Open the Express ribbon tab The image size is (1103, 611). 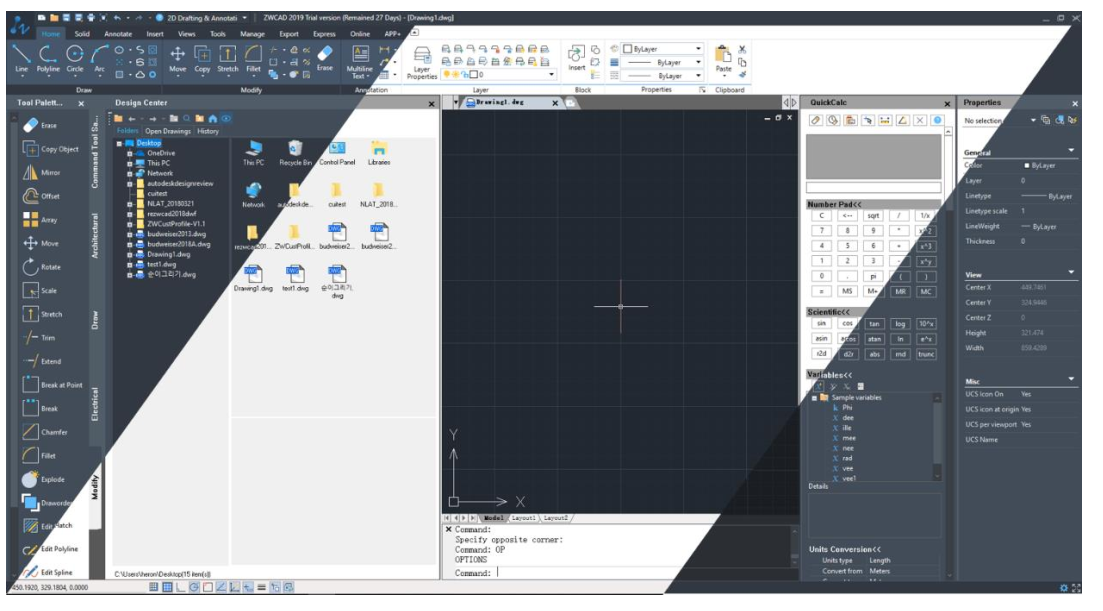(324, 34)
